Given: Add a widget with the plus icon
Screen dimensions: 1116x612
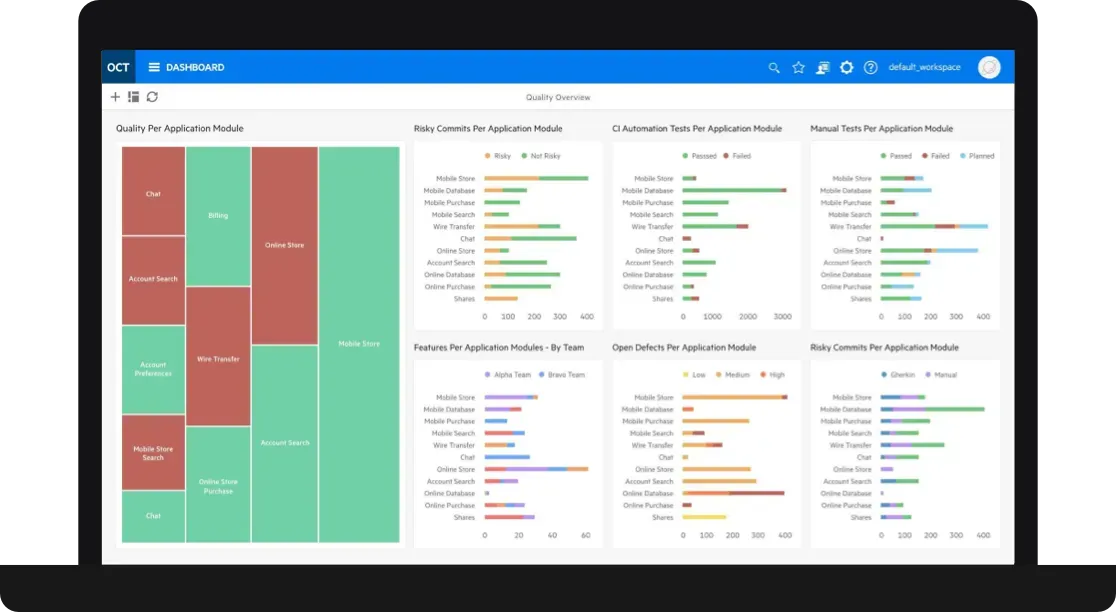Looking at the screenshot, I should tap(115, 97).
